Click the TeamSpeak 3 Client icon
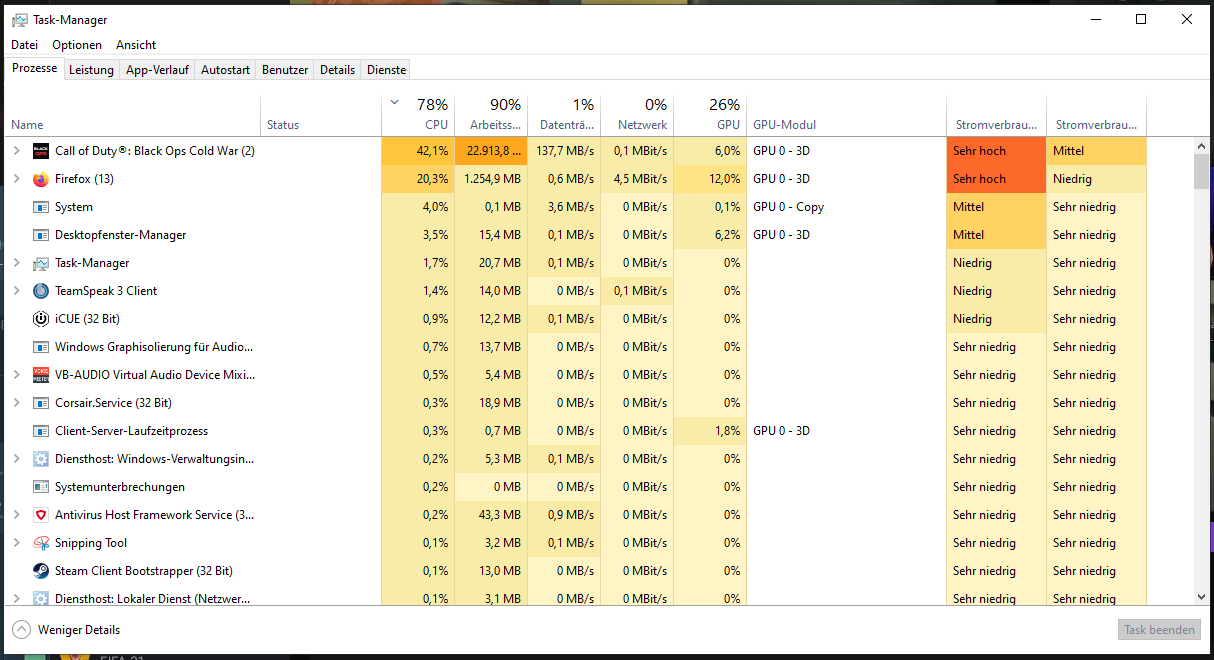The height and width of the screenshot is (660, 1214). point(41,291)
